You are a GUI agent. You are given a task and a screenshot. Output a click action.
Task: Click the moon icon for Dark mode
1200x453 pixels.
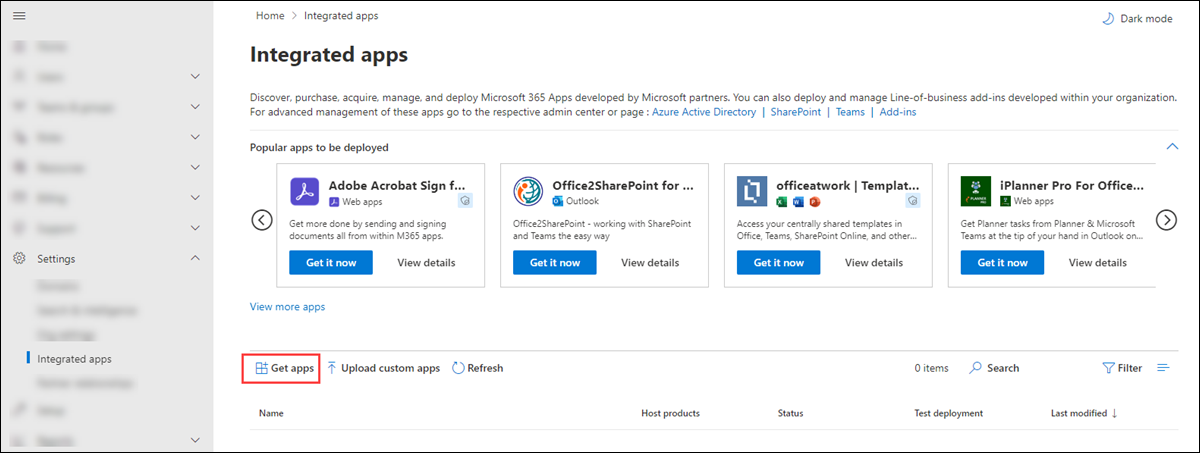(1107, 18)
